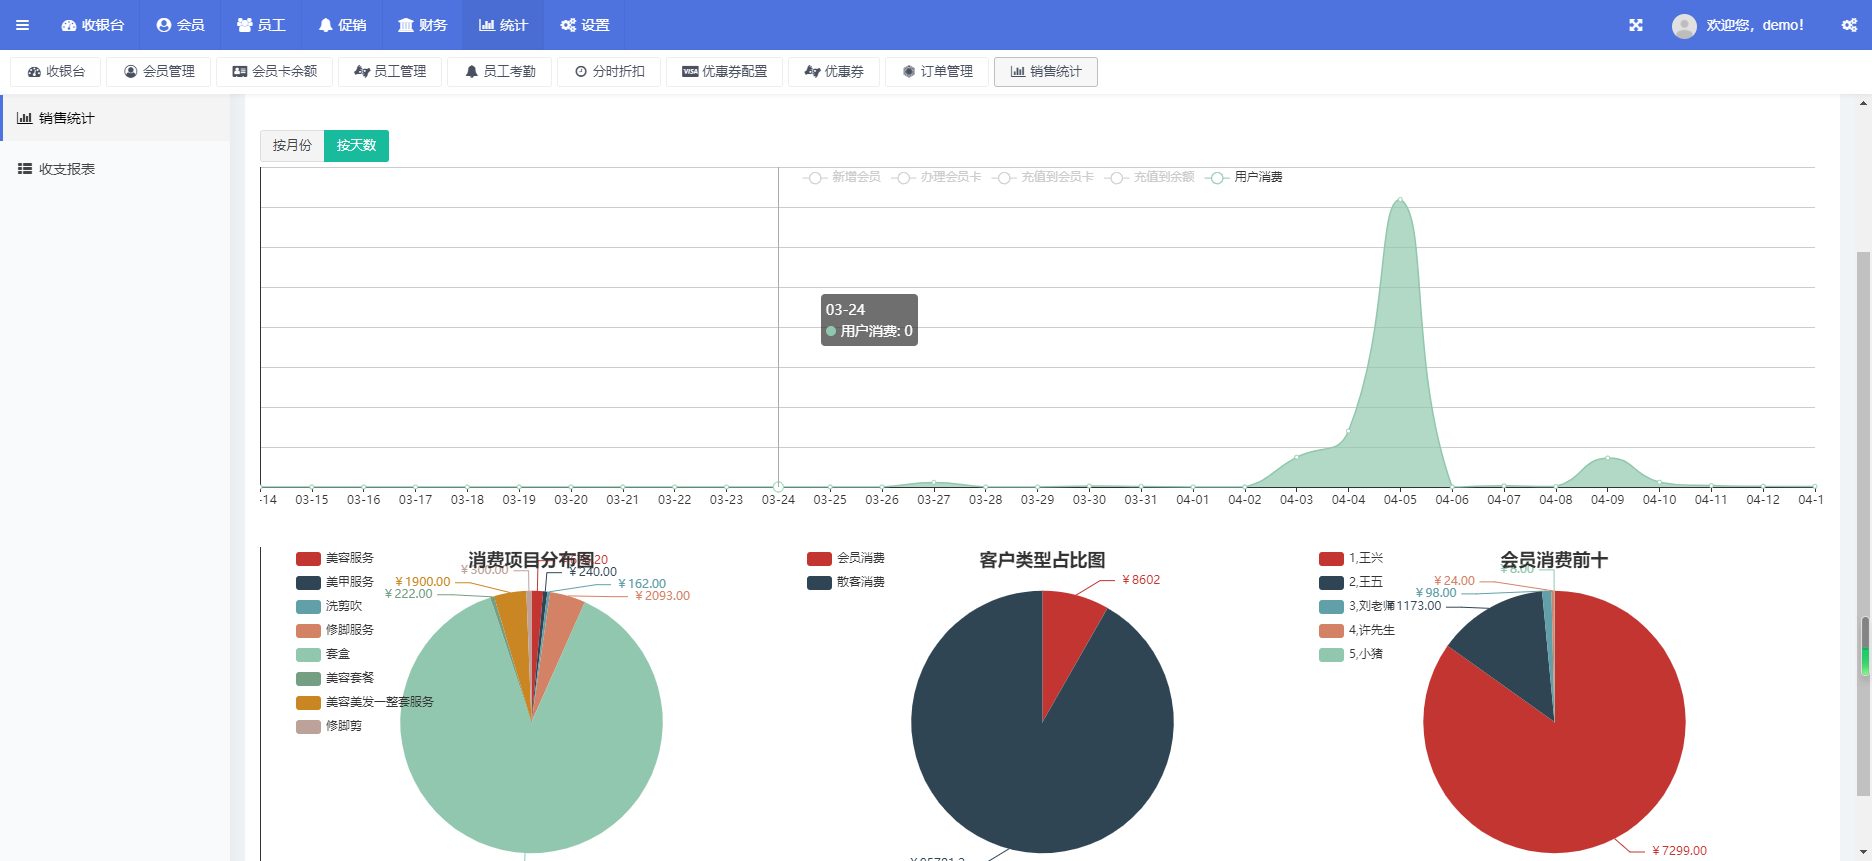The height and width of the screenshot is (861, 1872).
Task: Click the dashboard icon on the 收银台 tab
Action: [x=34, y=72]
